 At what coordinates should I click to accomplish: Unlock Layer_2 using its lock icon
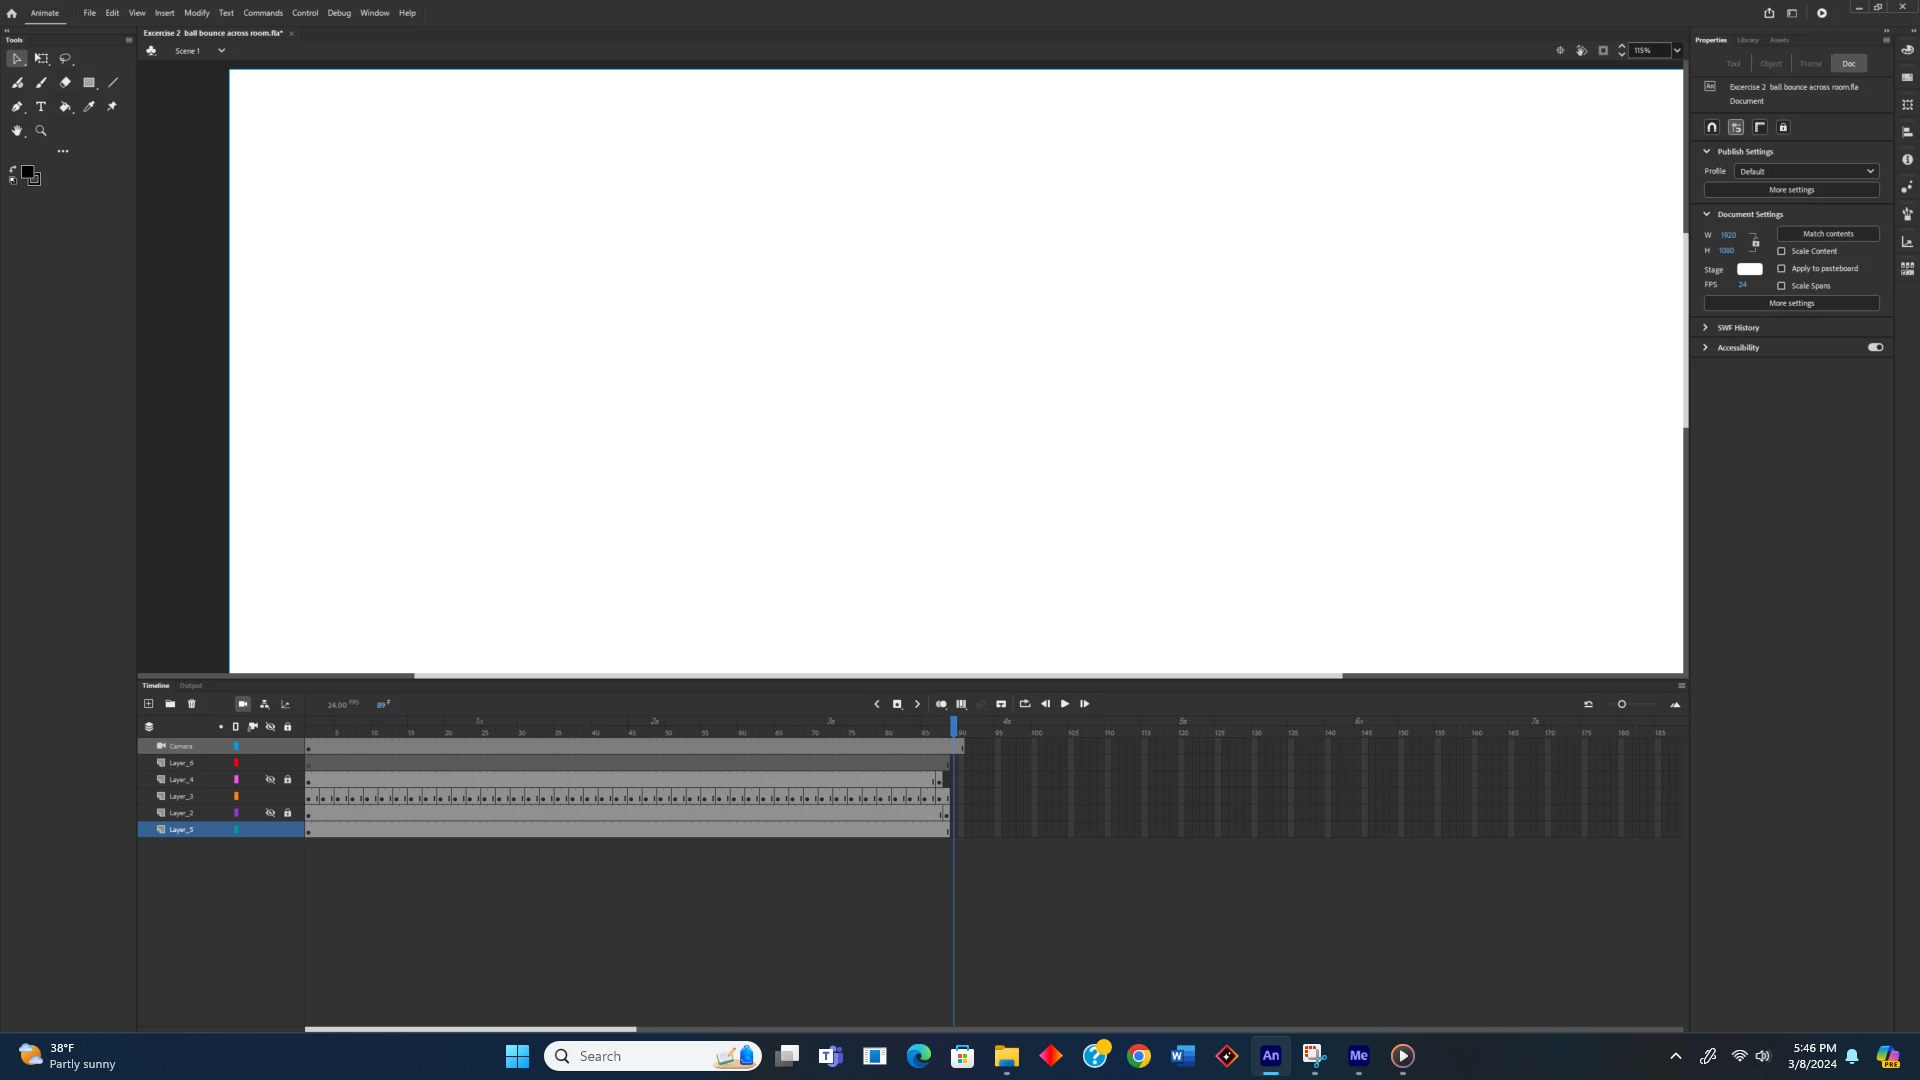[288, 813]
